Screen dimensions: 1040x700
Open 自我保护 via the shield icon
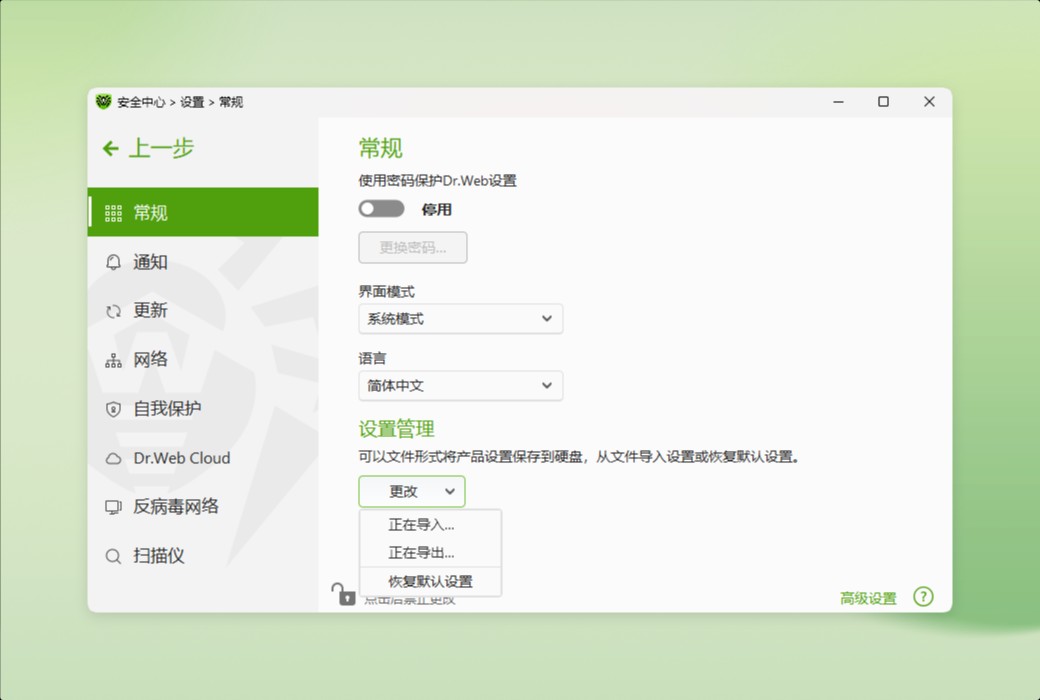(x=113, y=408)
